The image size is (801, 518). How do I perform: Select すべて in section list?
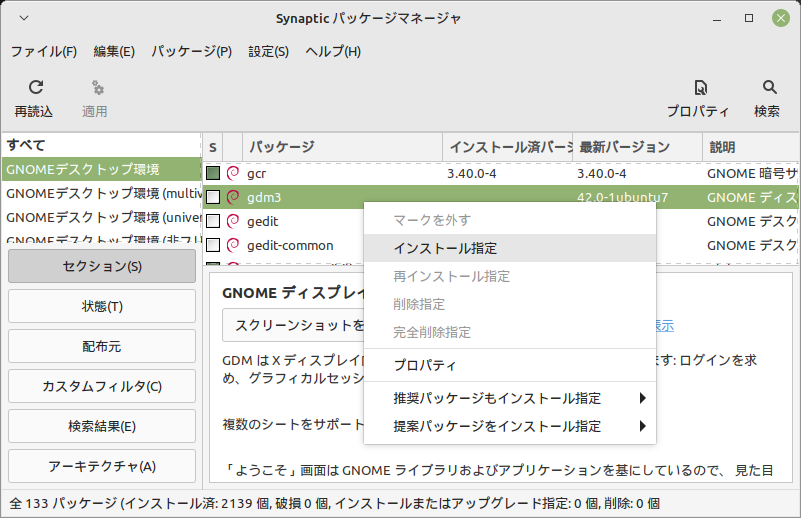click(x=101, y=145)
